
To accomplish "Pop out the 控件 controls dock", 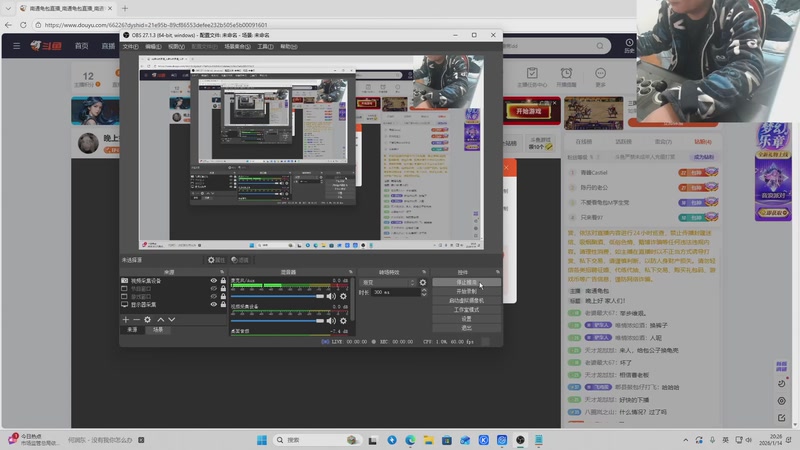I will pos(497,272).
